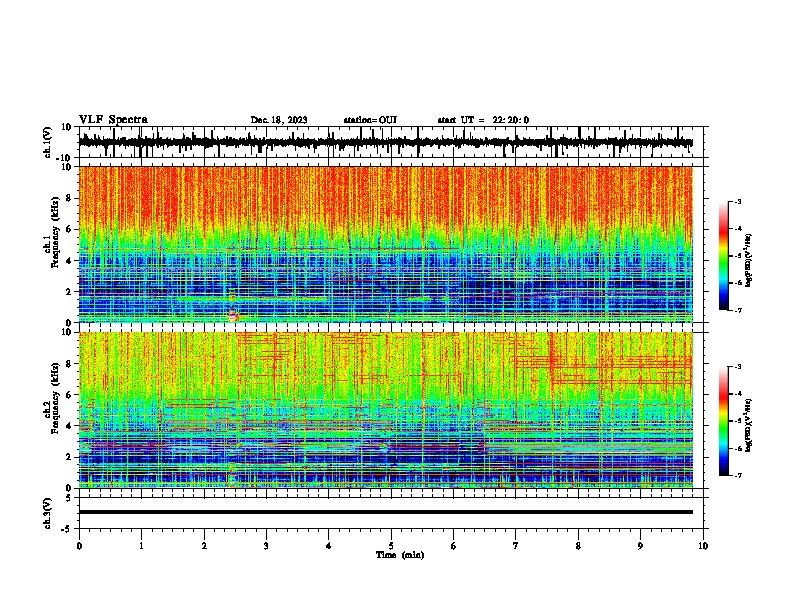Click the "-5" label on the ch.2 color bar
This screenshot has width=792, height=612.
pyautogui.click(x=738, y=421)
